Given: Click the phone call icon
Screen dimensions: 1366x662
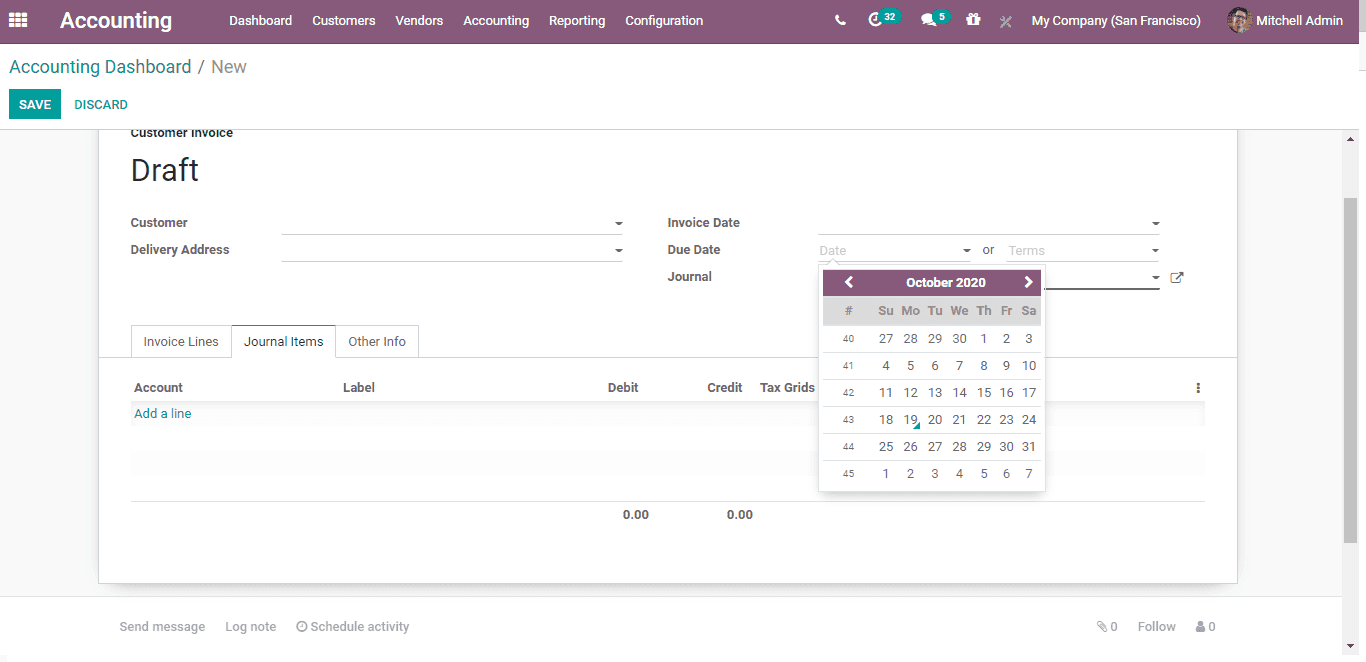Looking at the screenshot, I should pos(840,20).
